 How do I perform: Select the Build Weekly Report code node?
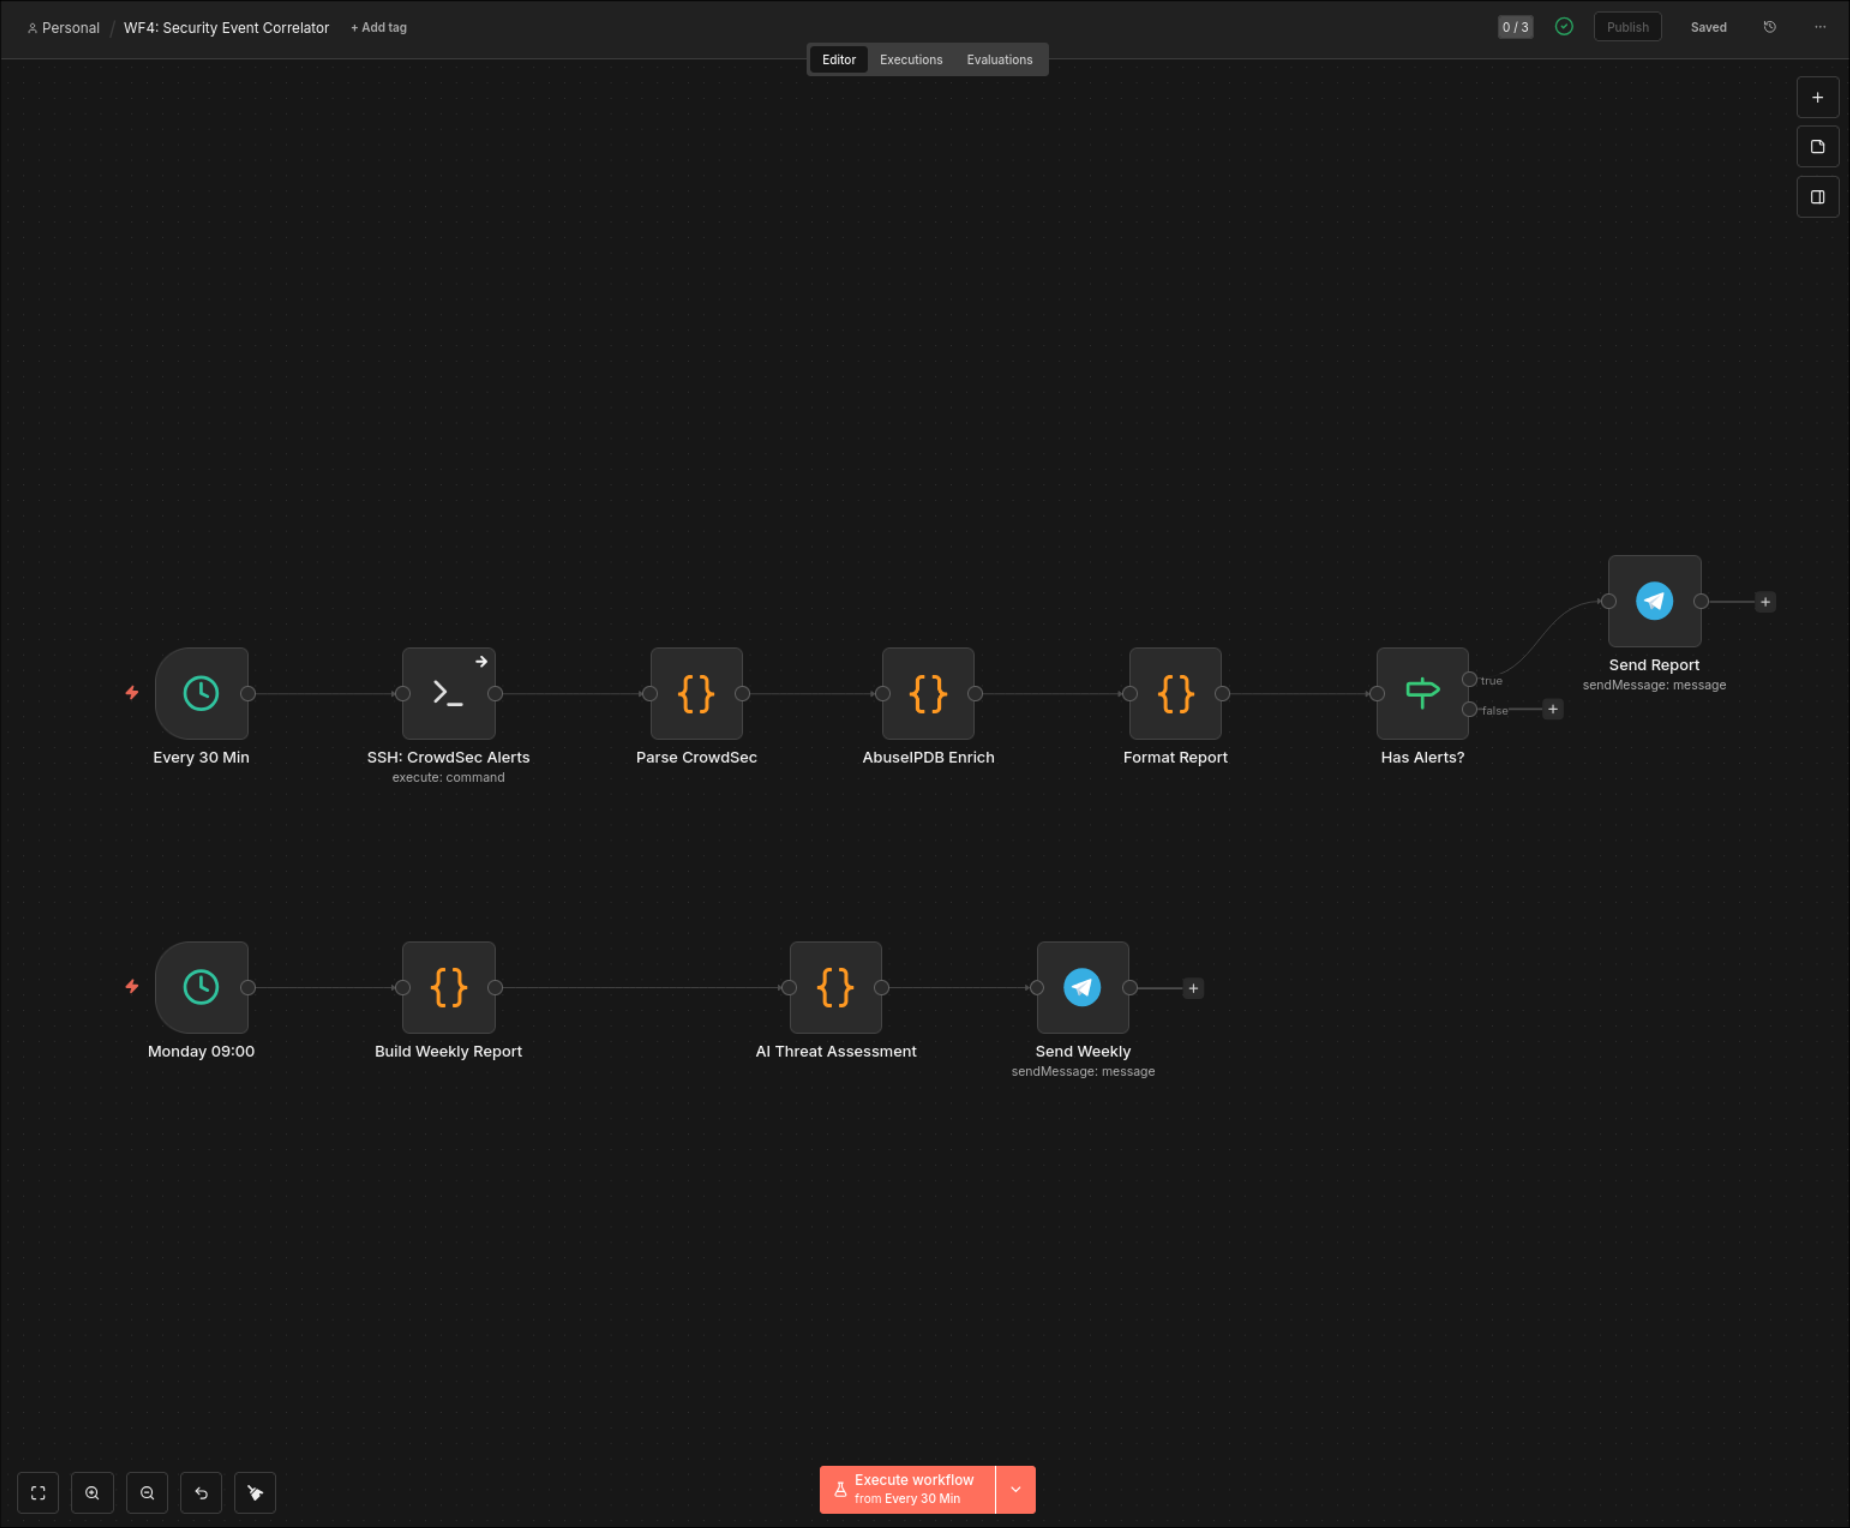click(x=448, y=987)
